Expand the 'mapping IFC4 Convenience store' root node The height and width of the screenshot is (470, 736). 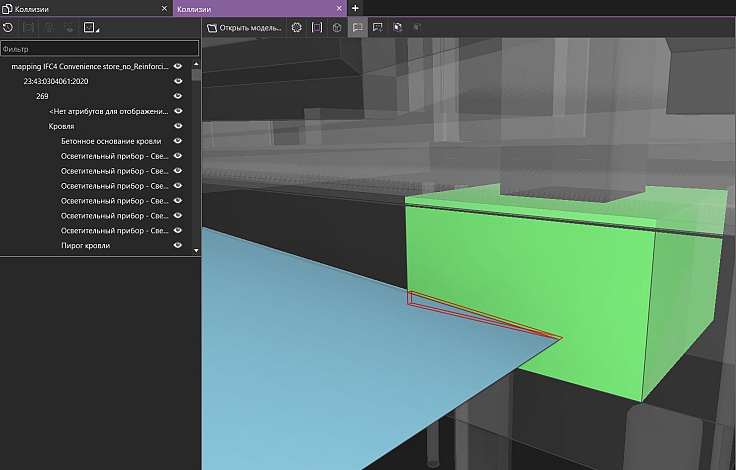pyautogui.click(x=90, y=66)
